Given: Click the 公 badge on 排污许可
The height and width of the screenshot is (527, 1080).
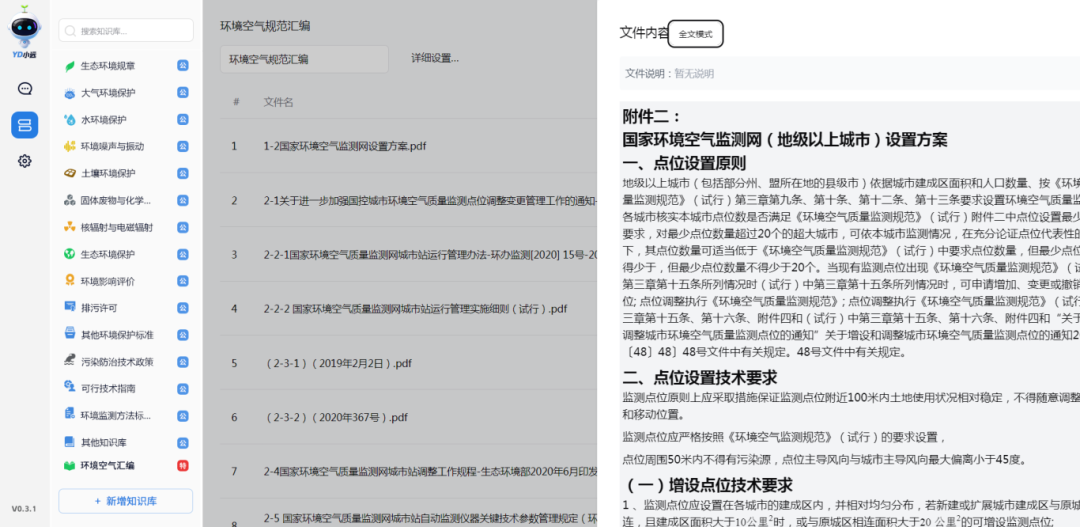Looking at the screenshot, I should point(183,307).
